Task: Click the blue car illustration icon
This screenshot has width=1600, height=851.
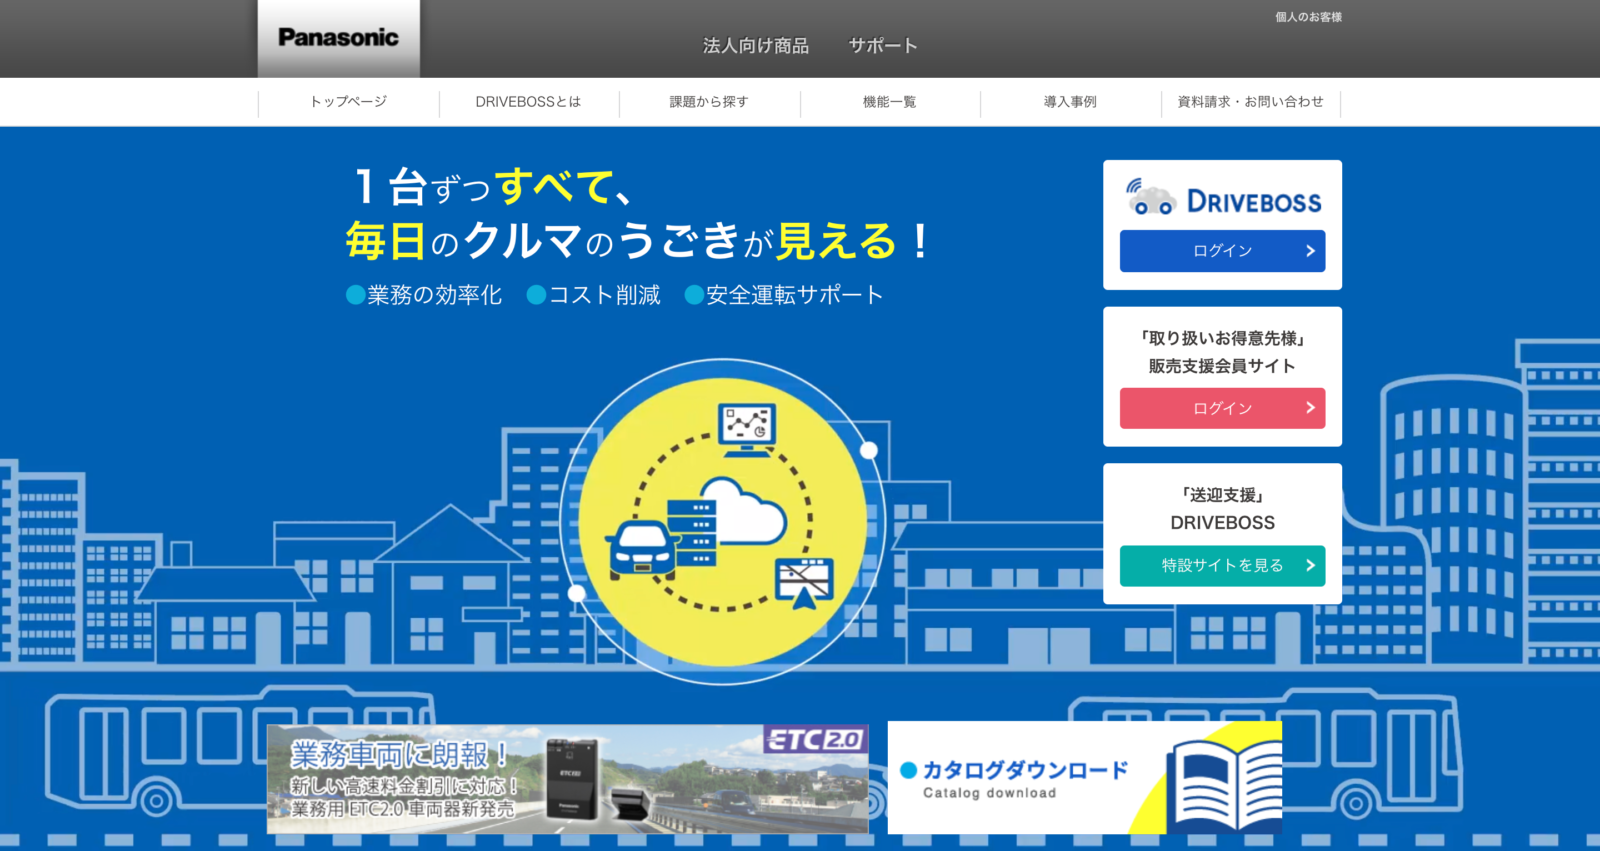Action: 641,549
